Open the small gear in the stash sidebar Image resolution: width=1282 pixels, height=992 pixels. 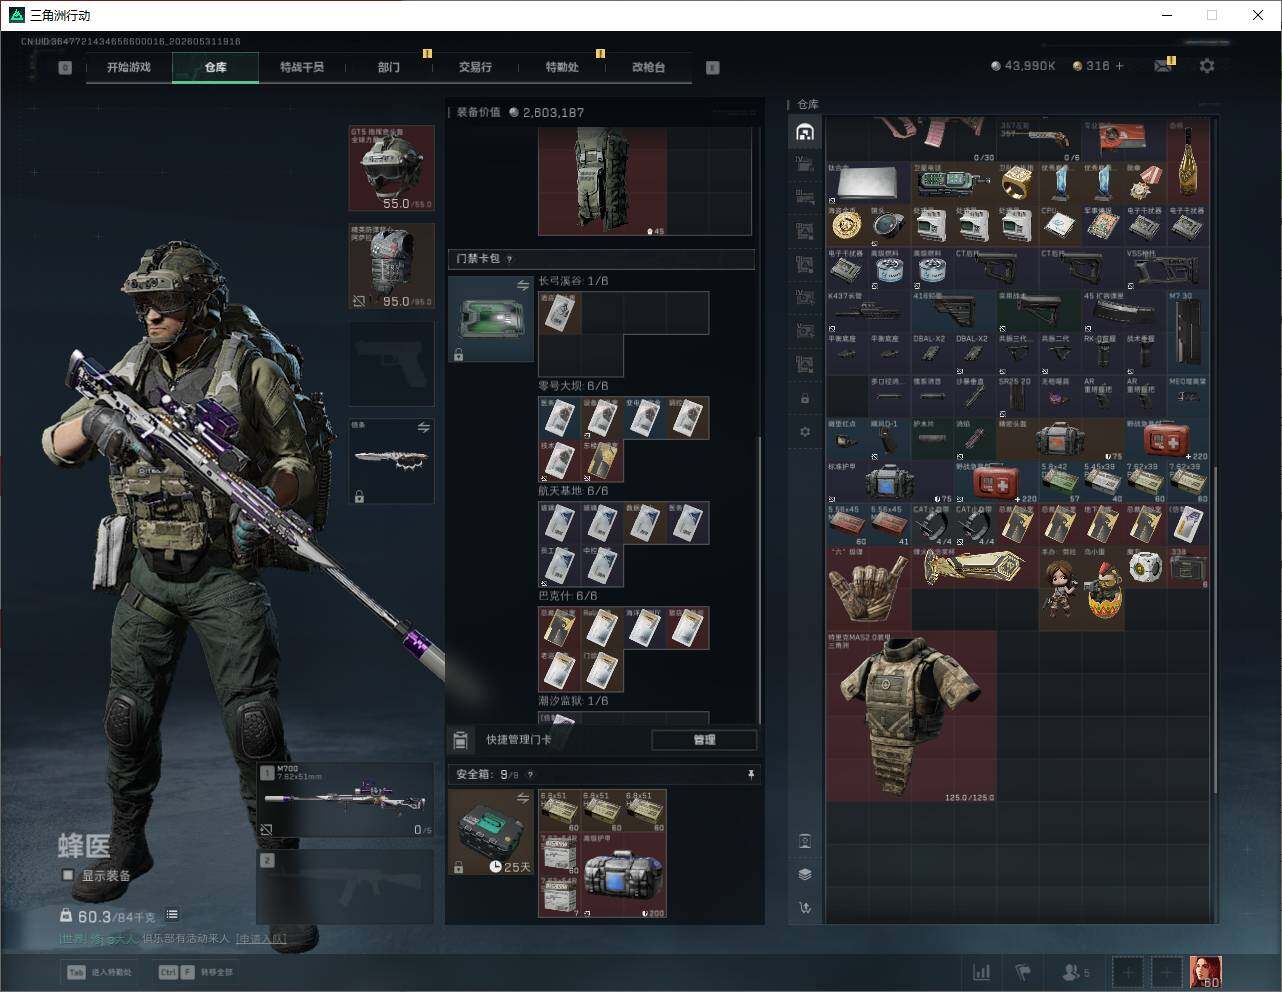(805, 432)
